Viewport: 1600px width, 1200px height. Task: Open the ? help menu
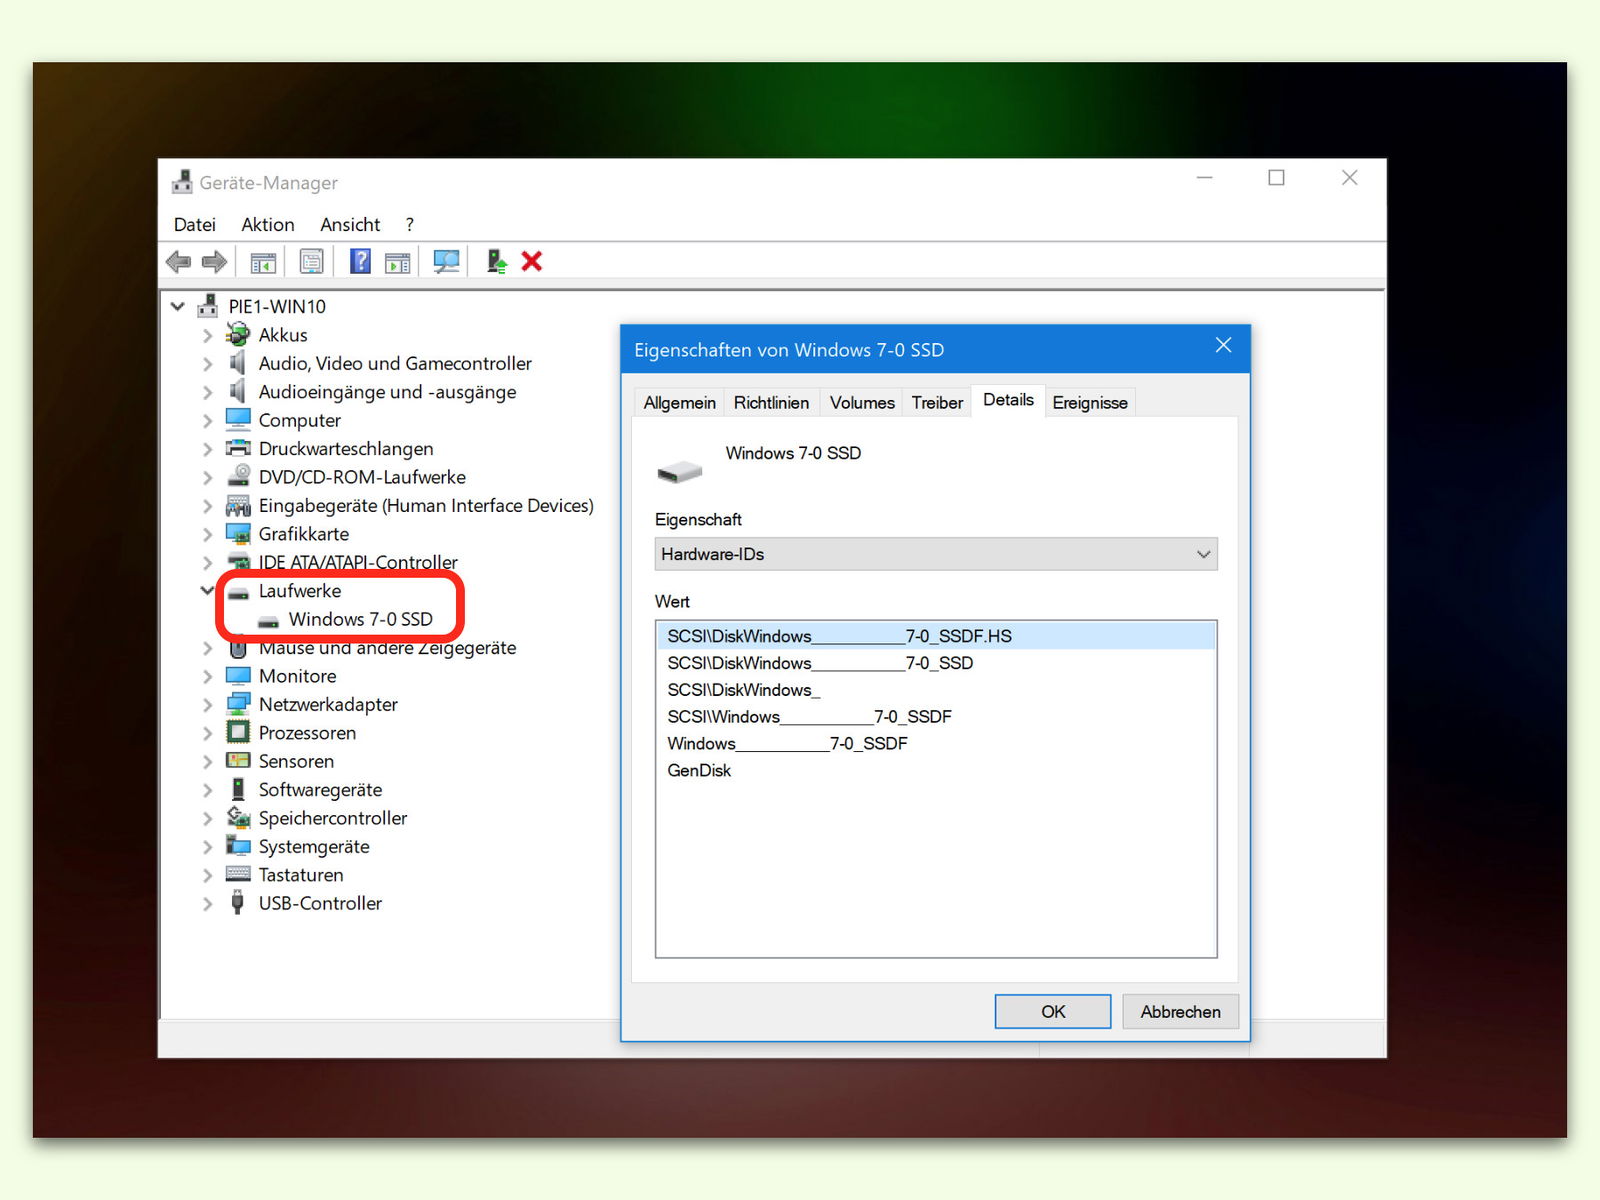pos(410,224)
